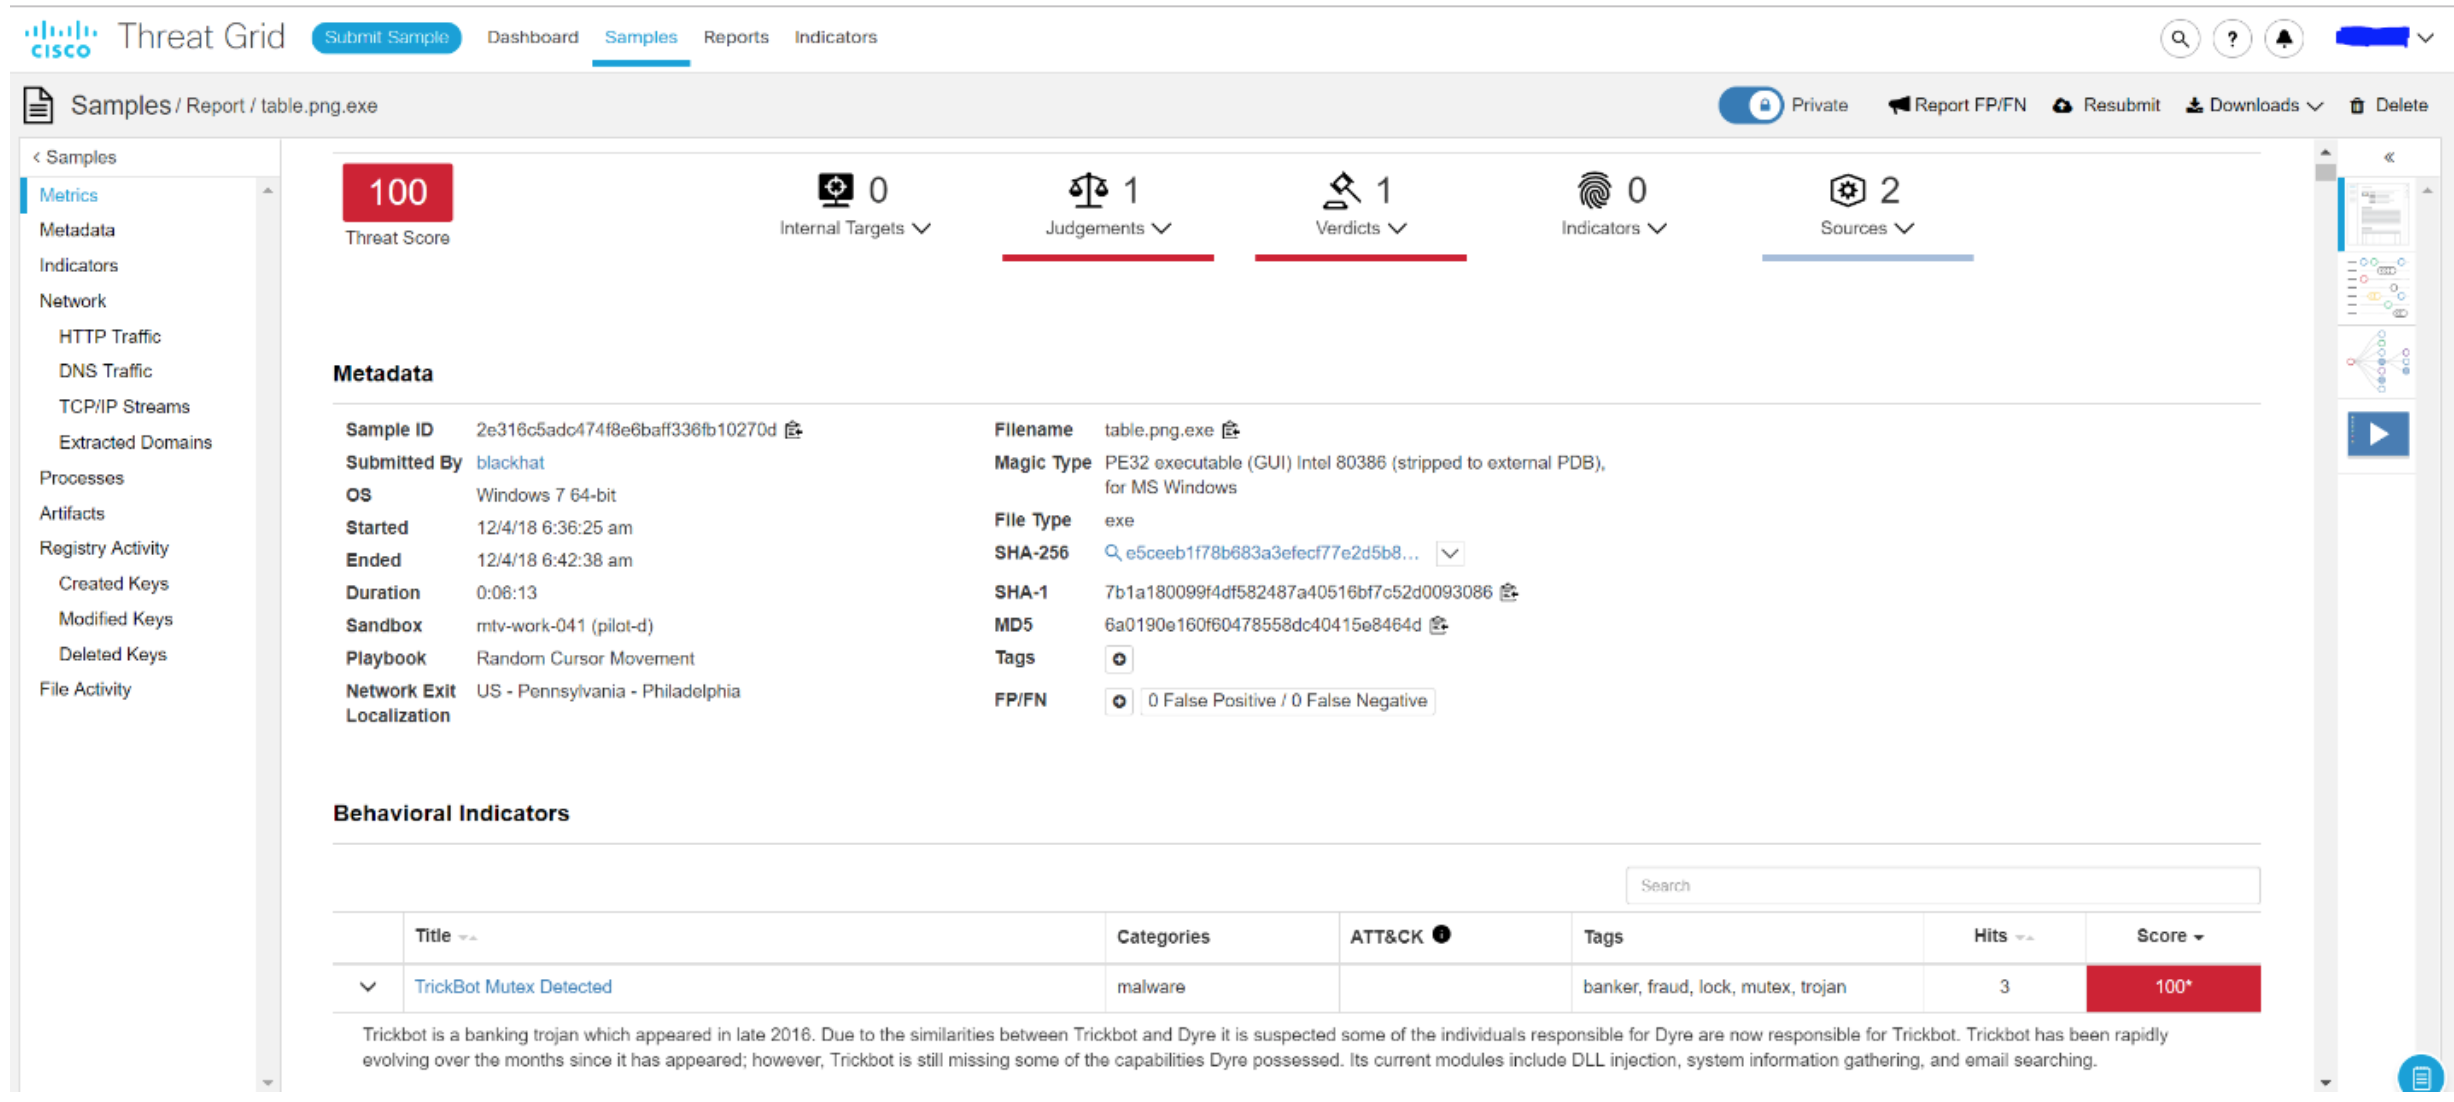
Task: Open the blackhat submitter link
Action: point(510,463)
